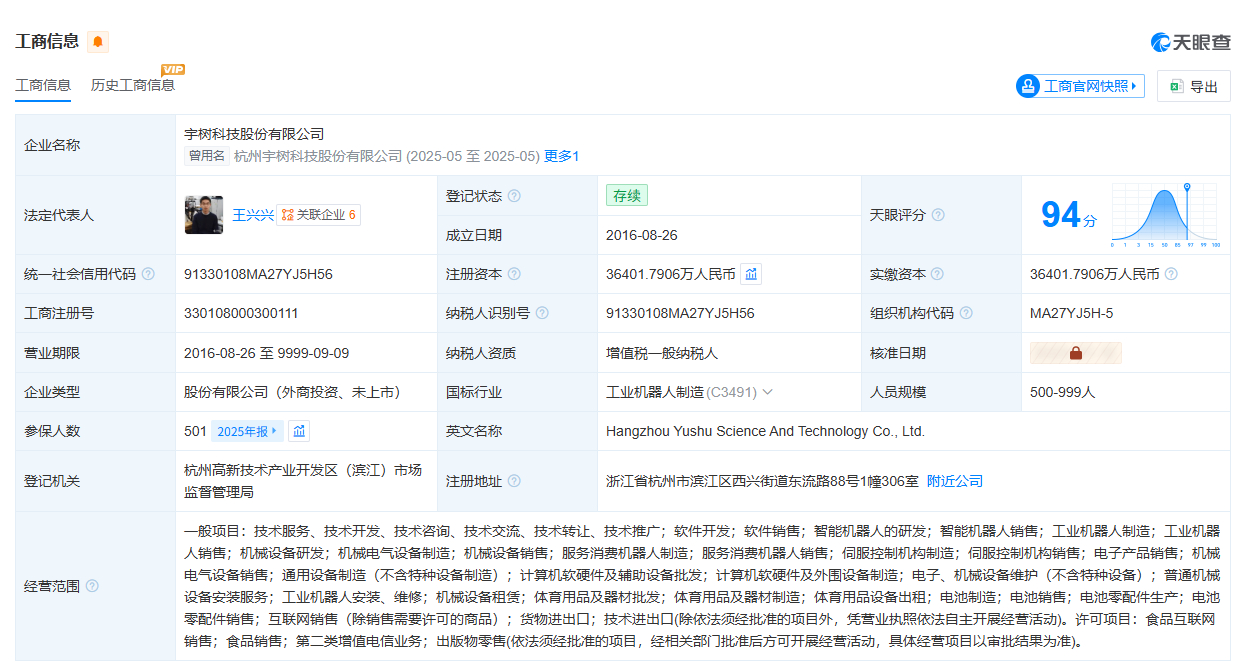Image resolution: width=1242 pixels, height=669 pixels.
Task: Click the 94分 score value
Action: (1068, 215)
